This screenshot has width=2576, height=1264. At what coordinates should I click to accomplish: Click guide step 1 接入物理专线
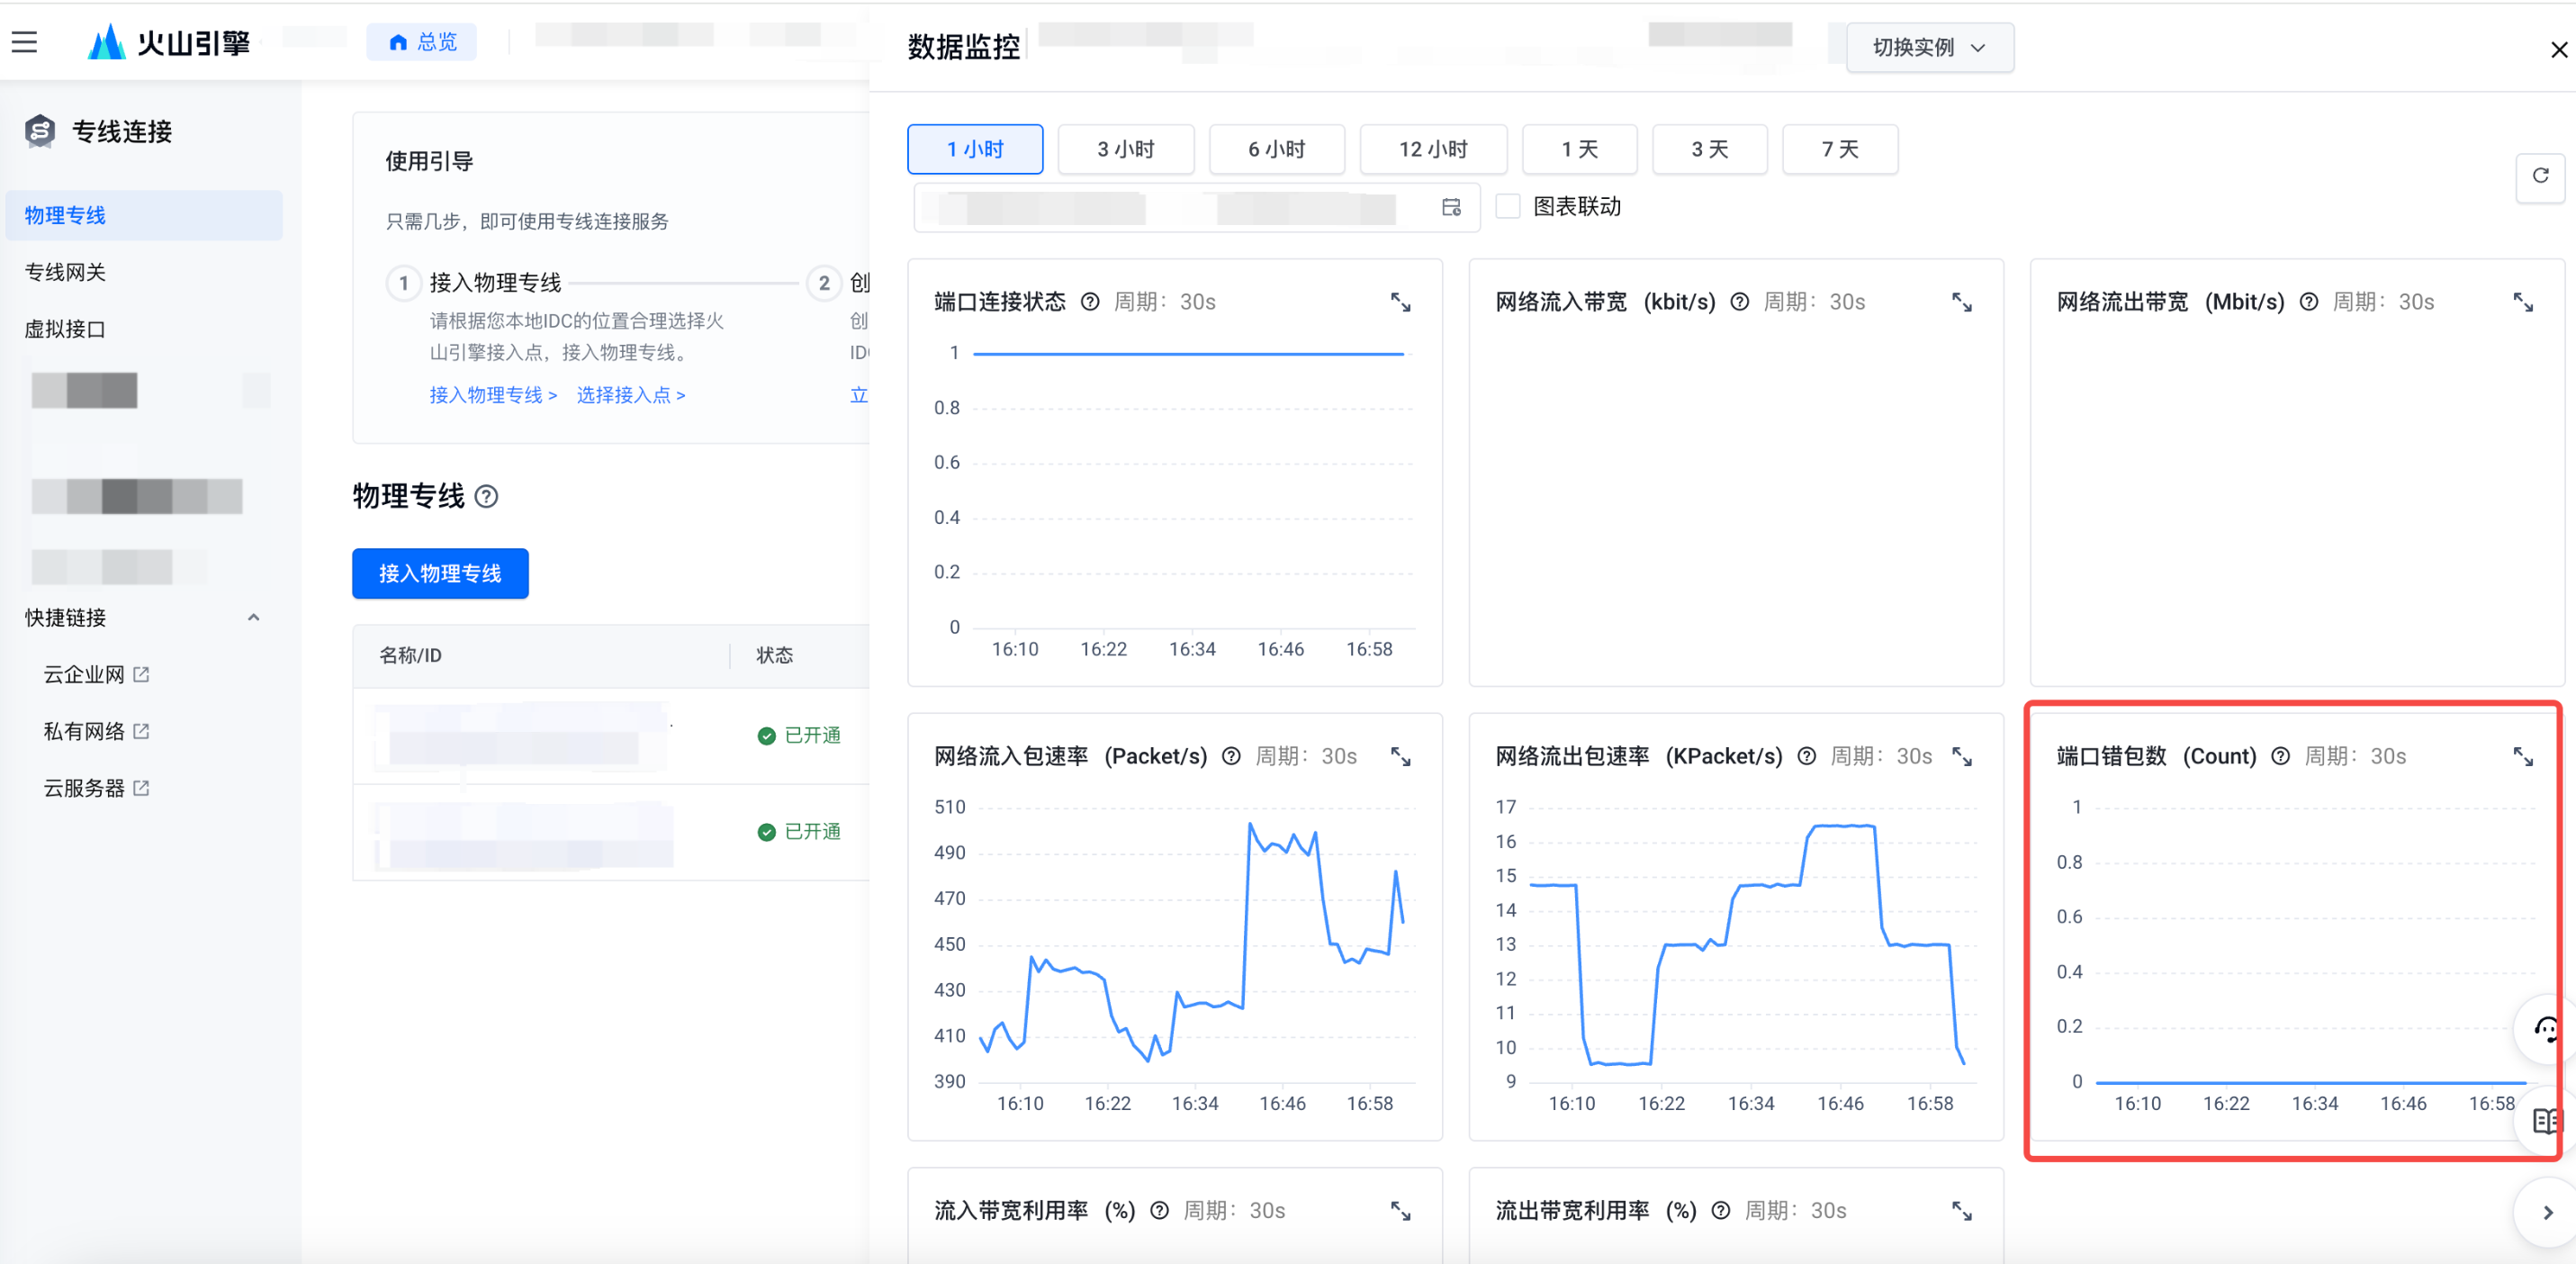(x=475, y=283)
